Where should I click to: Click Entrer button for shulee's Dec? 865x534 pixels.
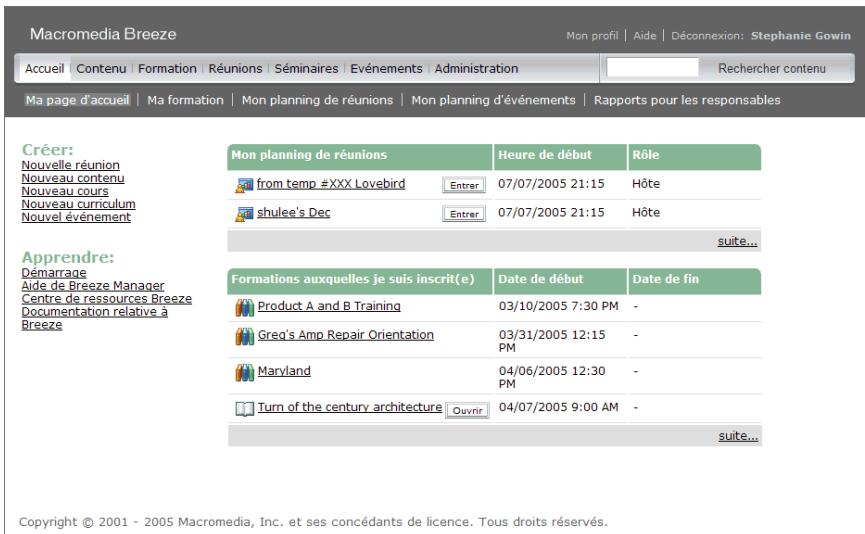tap(464, 214)
